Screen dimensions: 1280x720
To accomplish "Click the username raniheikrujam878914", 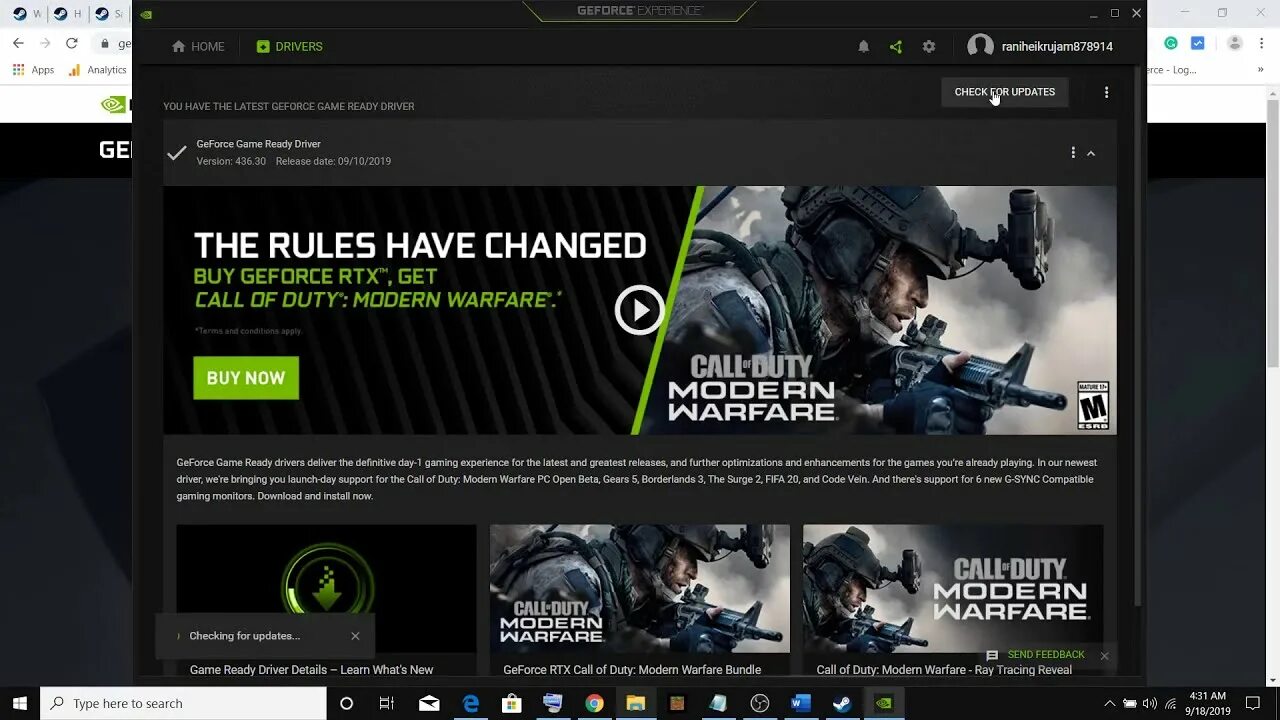I will (1057, 46).
